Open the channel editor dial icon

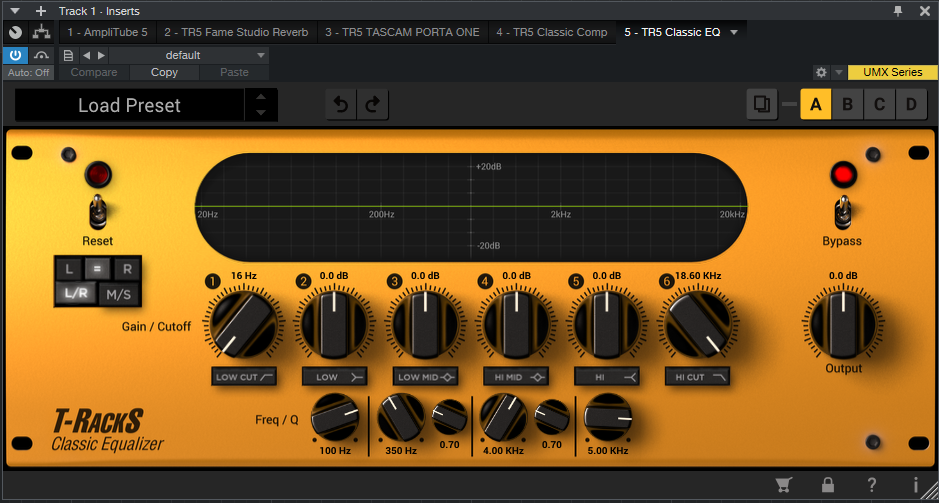pyautogui.click(x=16, y=32)
